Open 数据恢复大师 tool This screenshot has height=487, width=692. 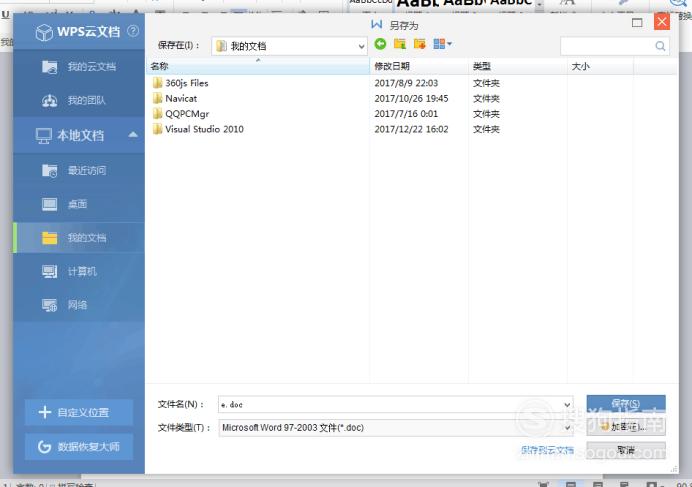79,447
